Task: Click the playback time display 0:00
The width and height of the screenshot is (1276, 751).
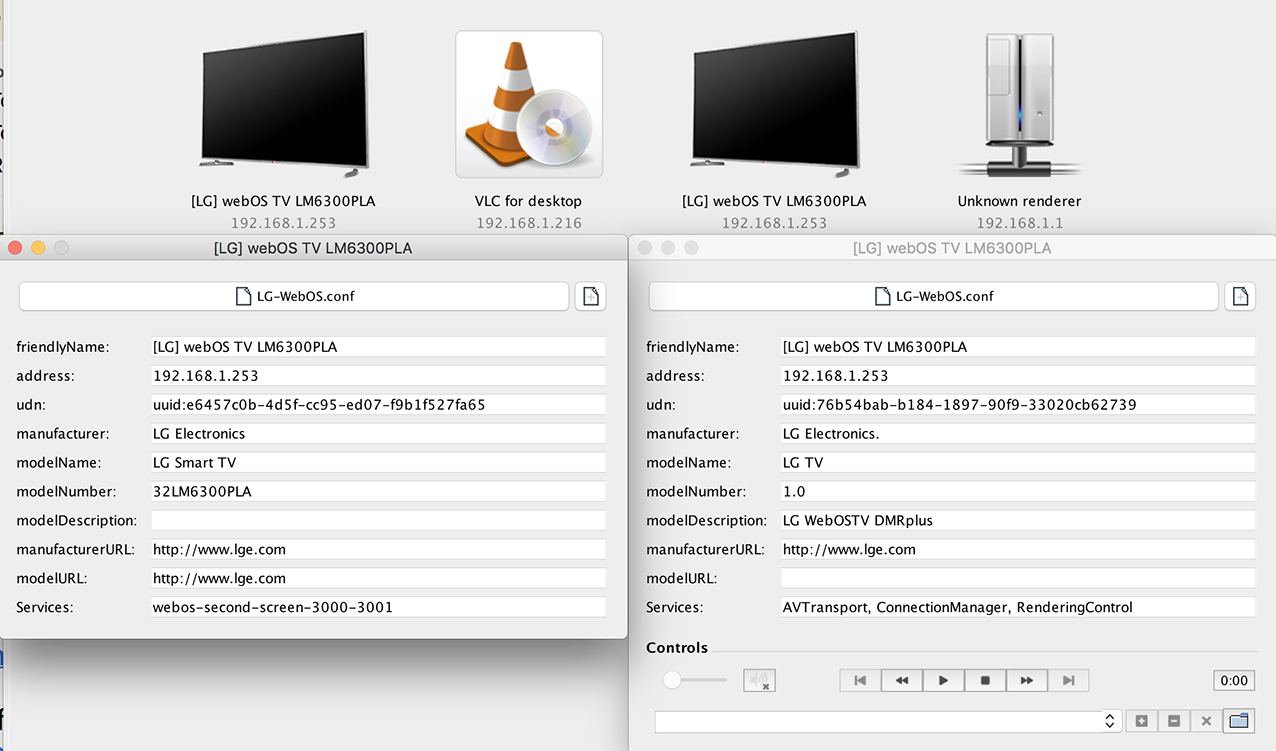Action: 1234,681
